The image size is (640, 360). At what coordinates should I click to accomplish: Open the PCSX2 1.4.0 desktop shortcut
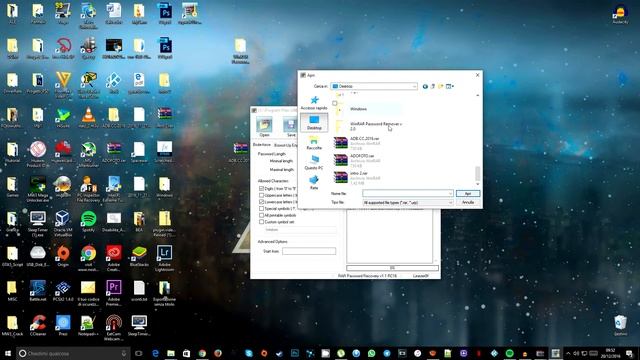tap(63, 291)
